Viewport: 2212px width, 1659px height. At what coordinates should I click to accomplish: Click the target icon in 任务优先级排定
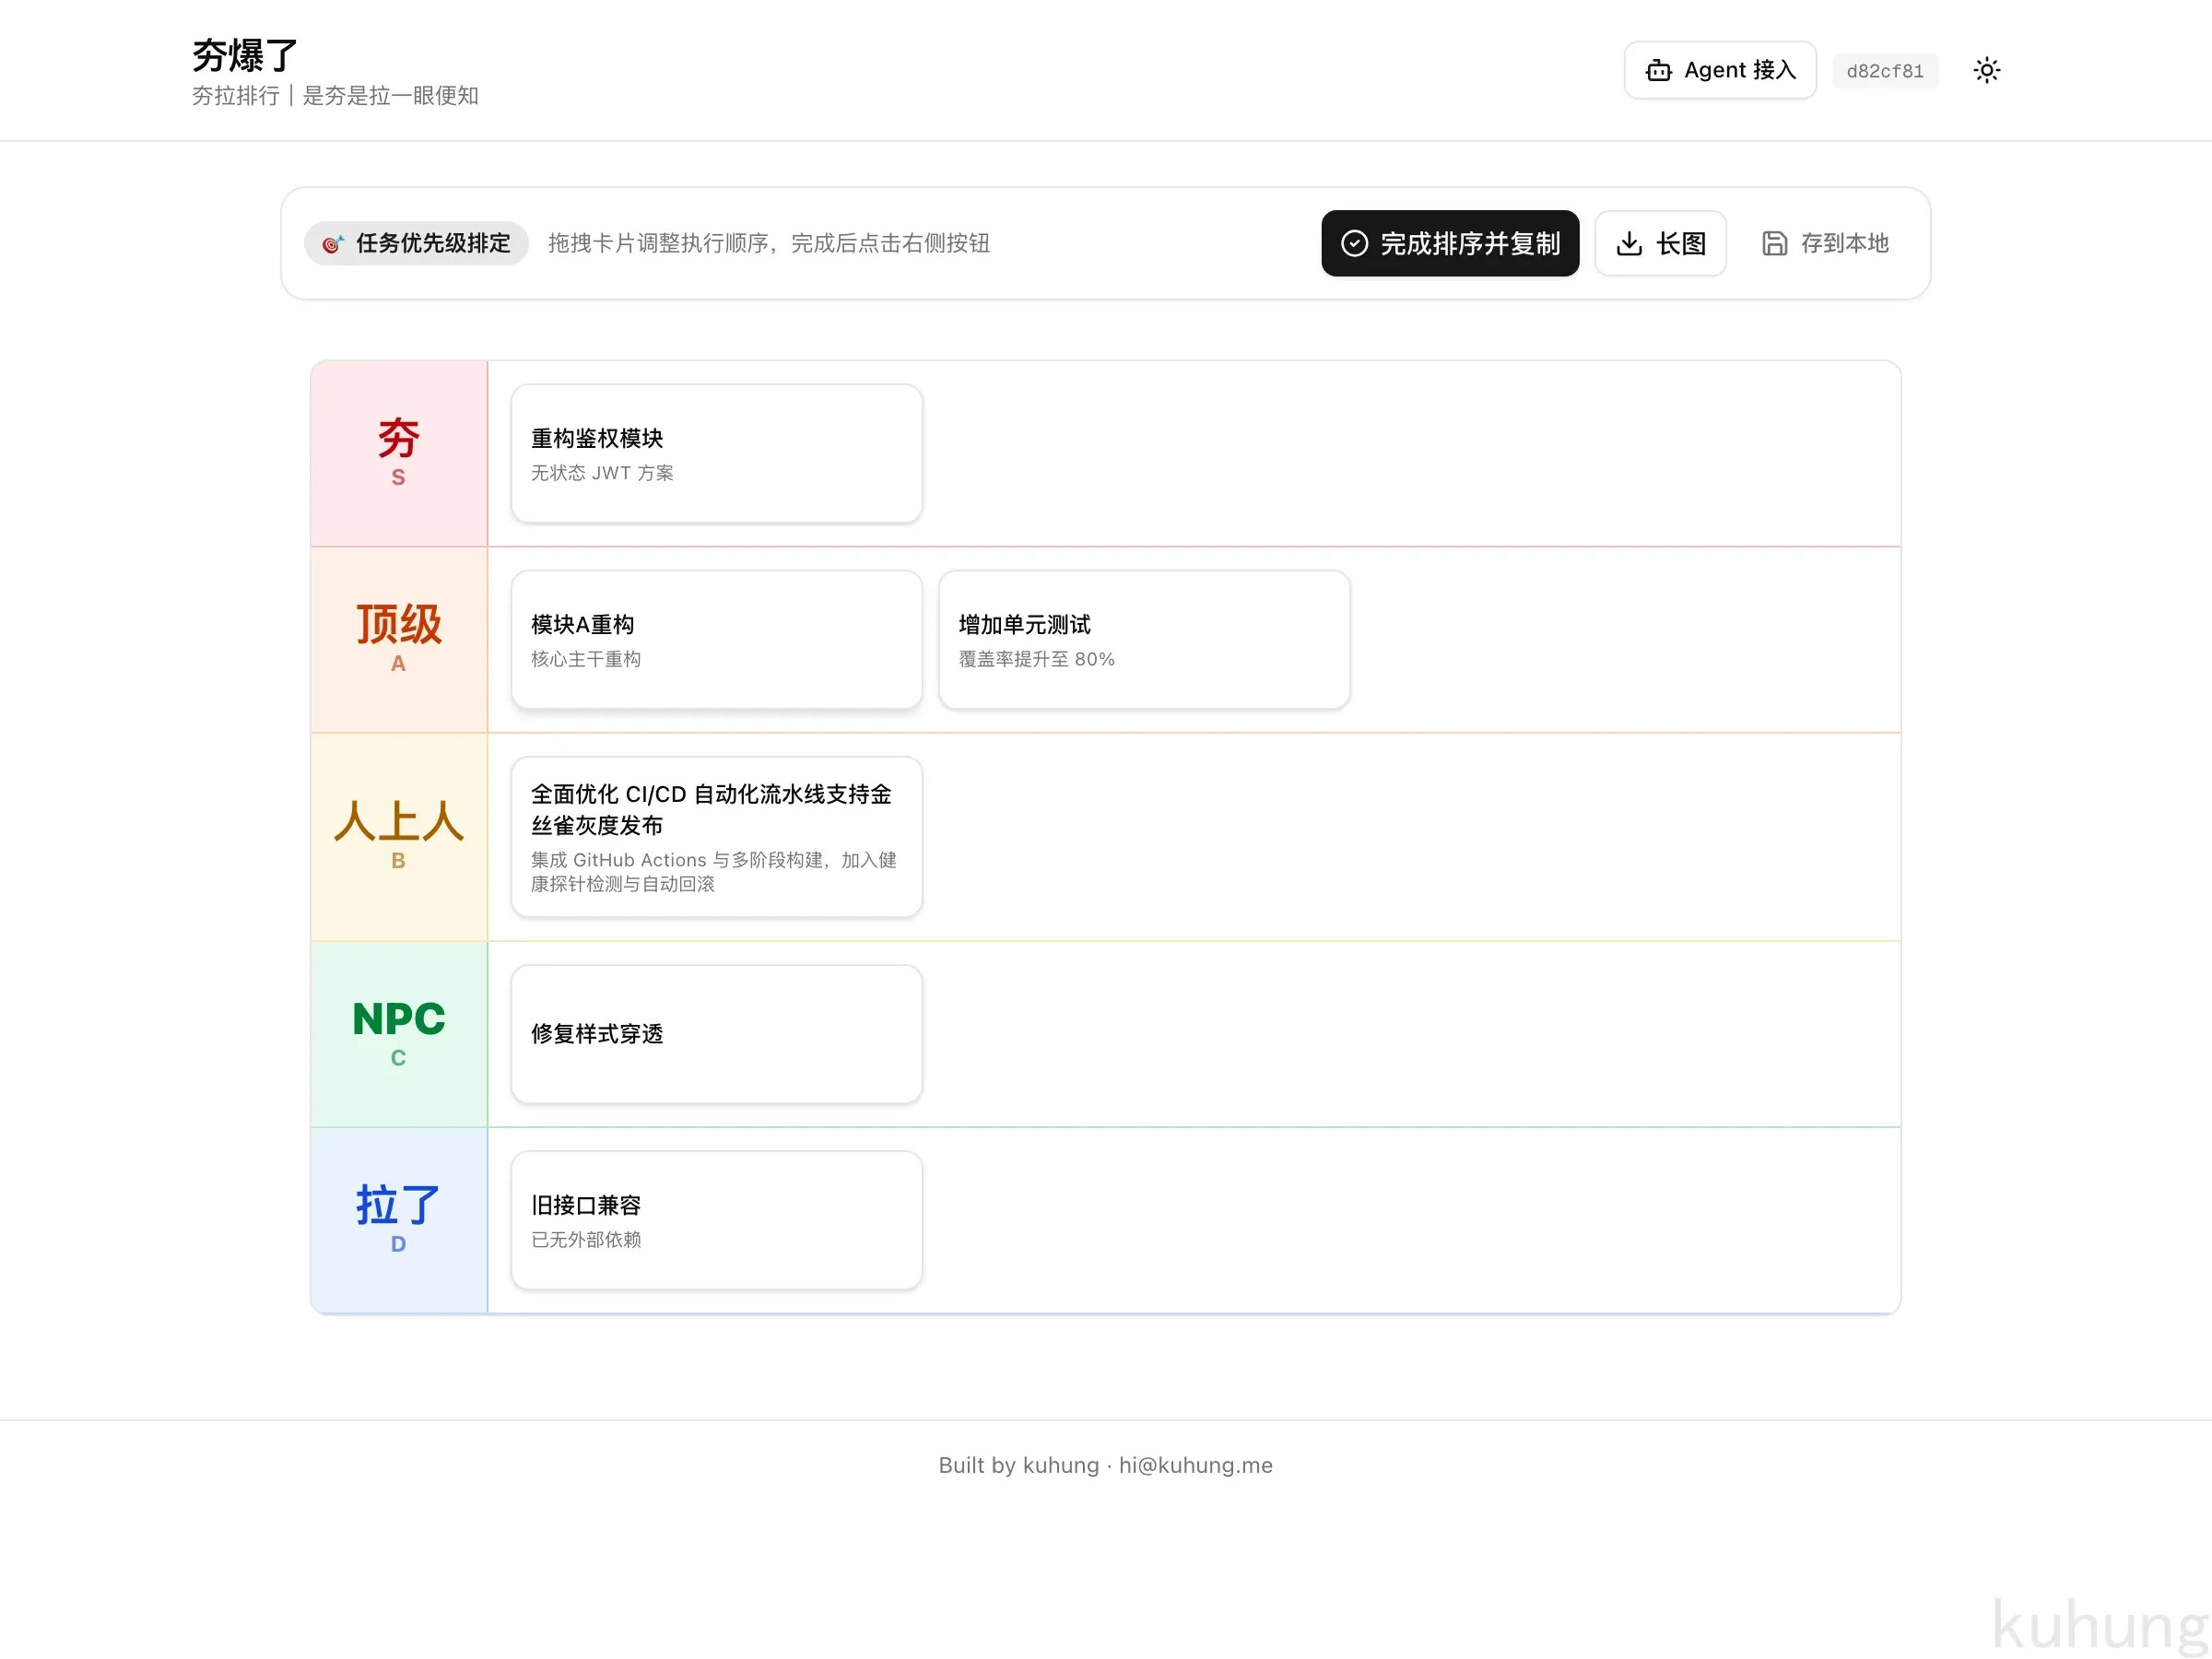333,243
